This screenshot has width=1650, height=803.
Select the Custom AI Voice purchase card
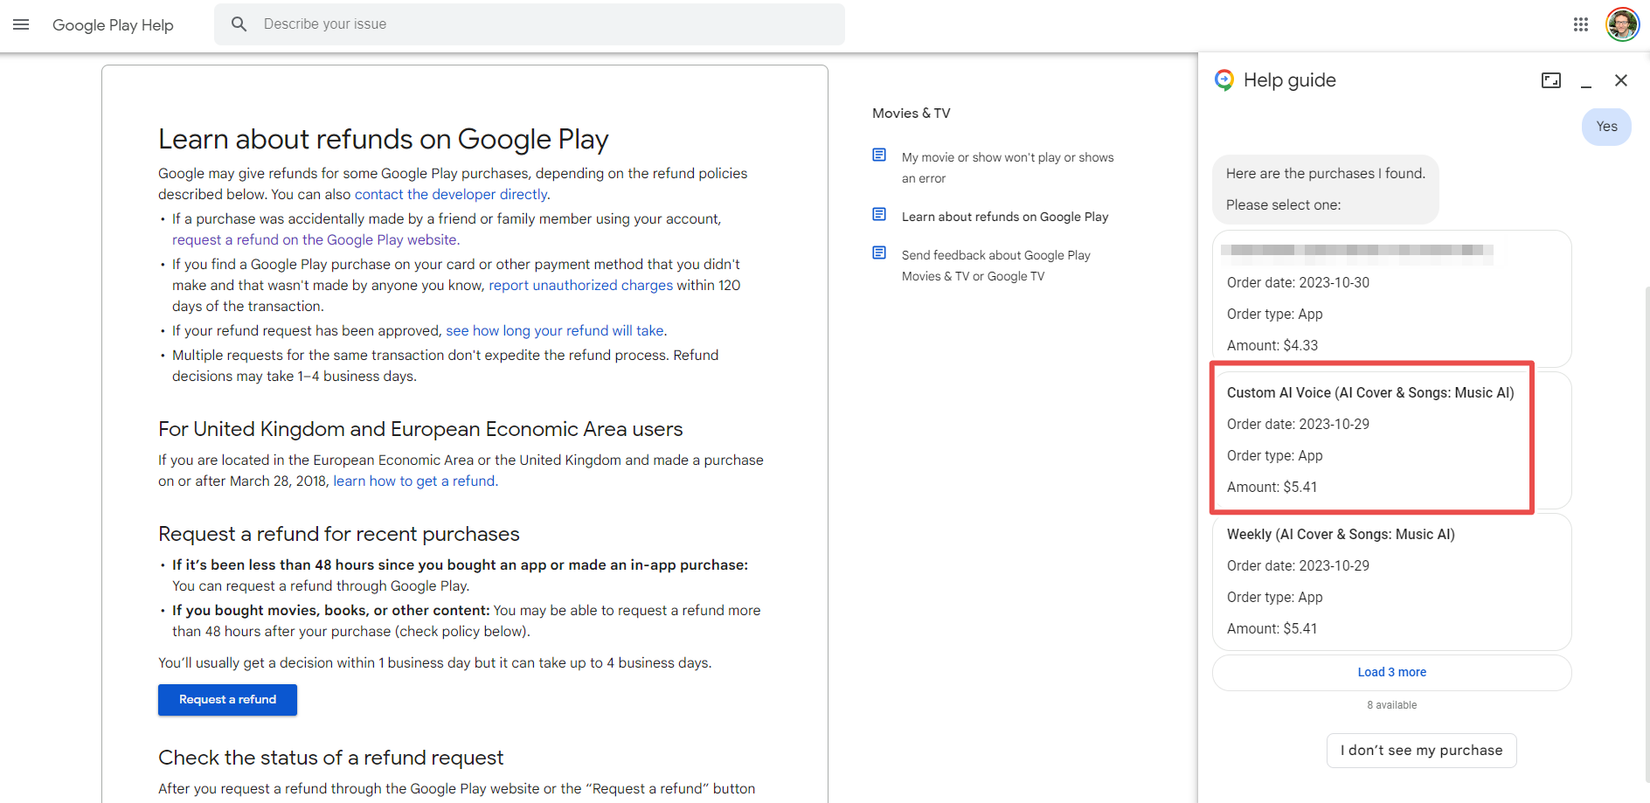click(x=1370, y=439)
